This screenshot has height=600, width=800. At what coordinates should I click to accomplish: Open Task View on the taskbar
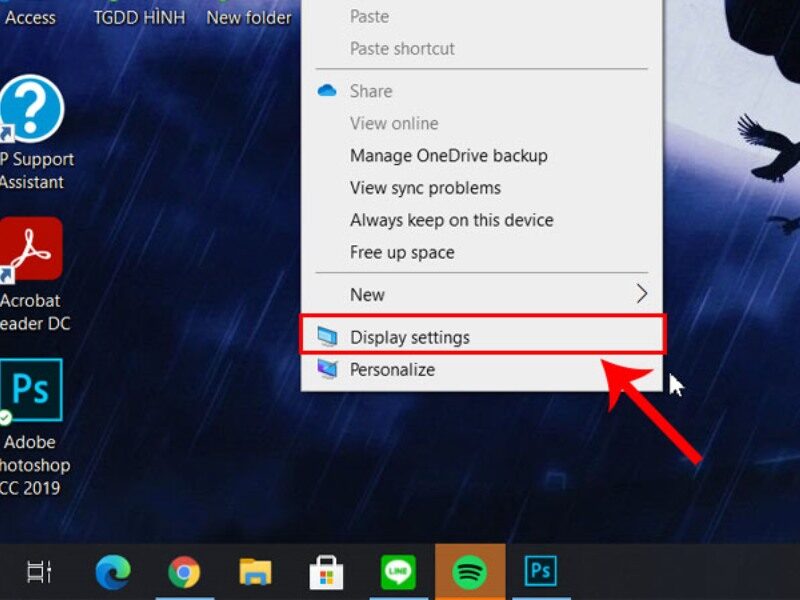tap(38, 571)
